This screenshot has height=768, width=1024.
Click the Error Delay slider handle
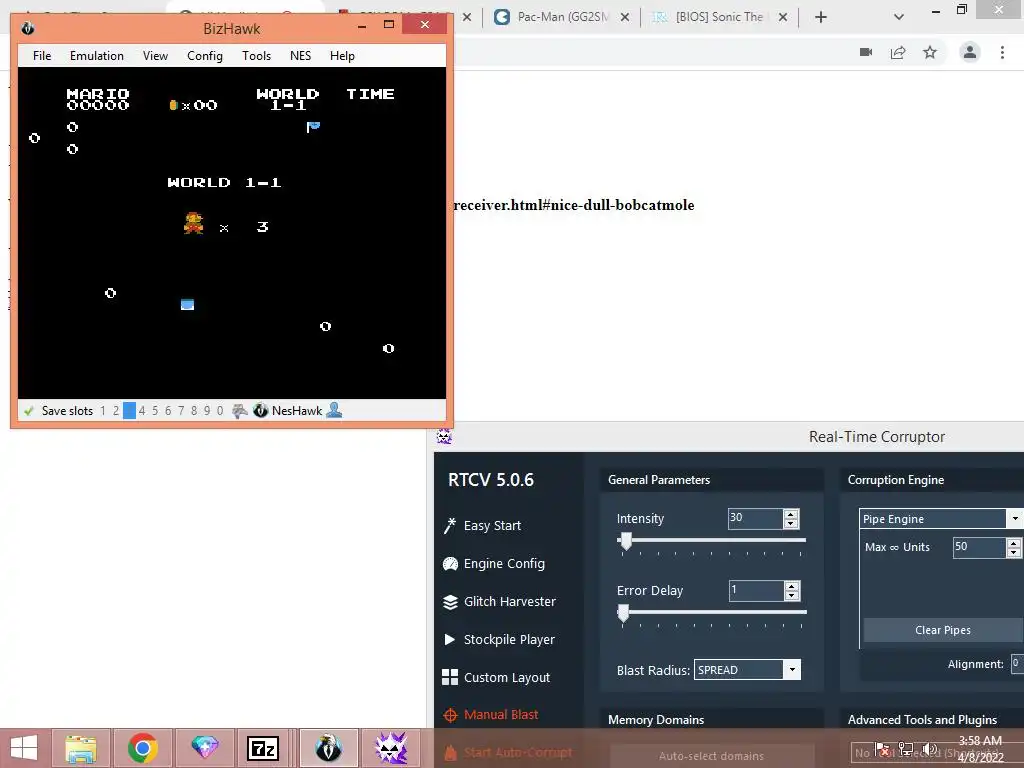[623, 613]
